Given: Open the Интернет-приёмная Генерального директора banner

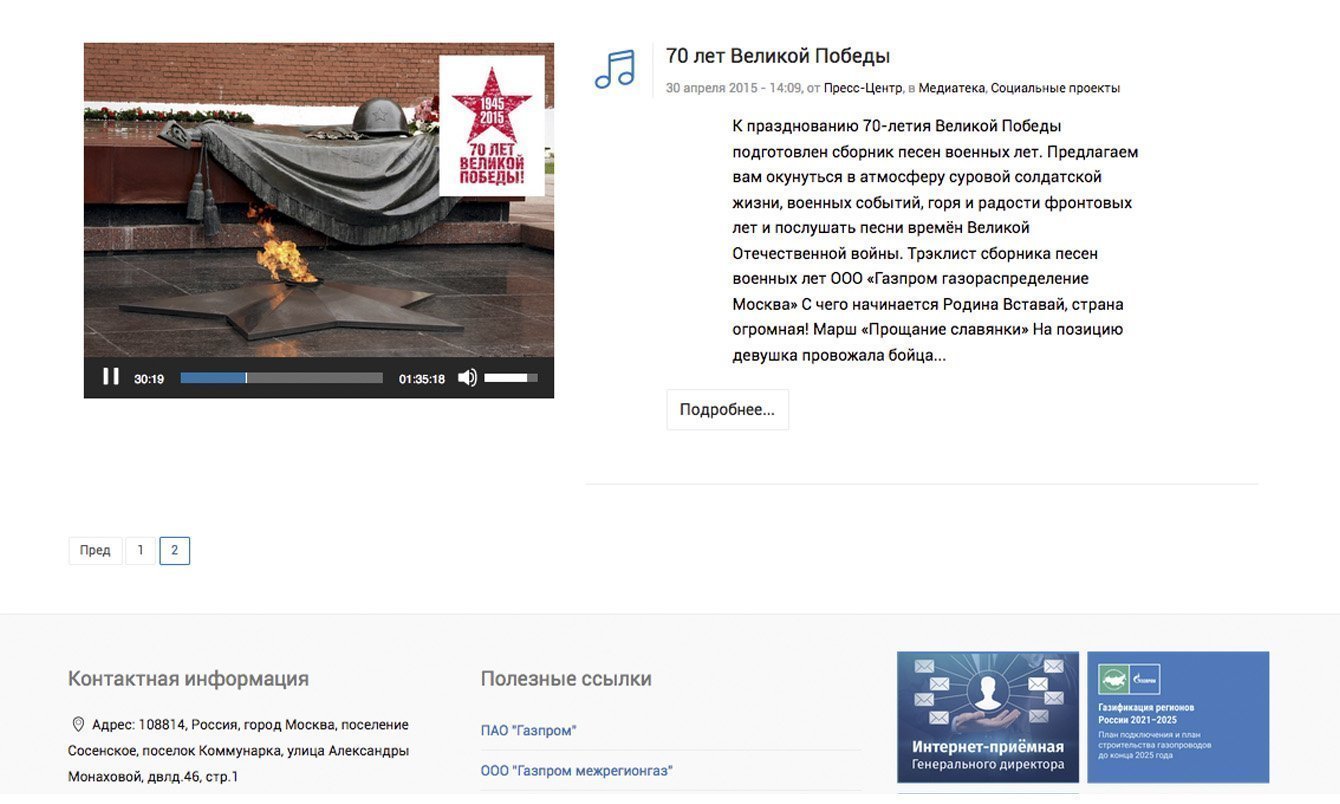Looking at the screenshot, I should pos(988,717).
